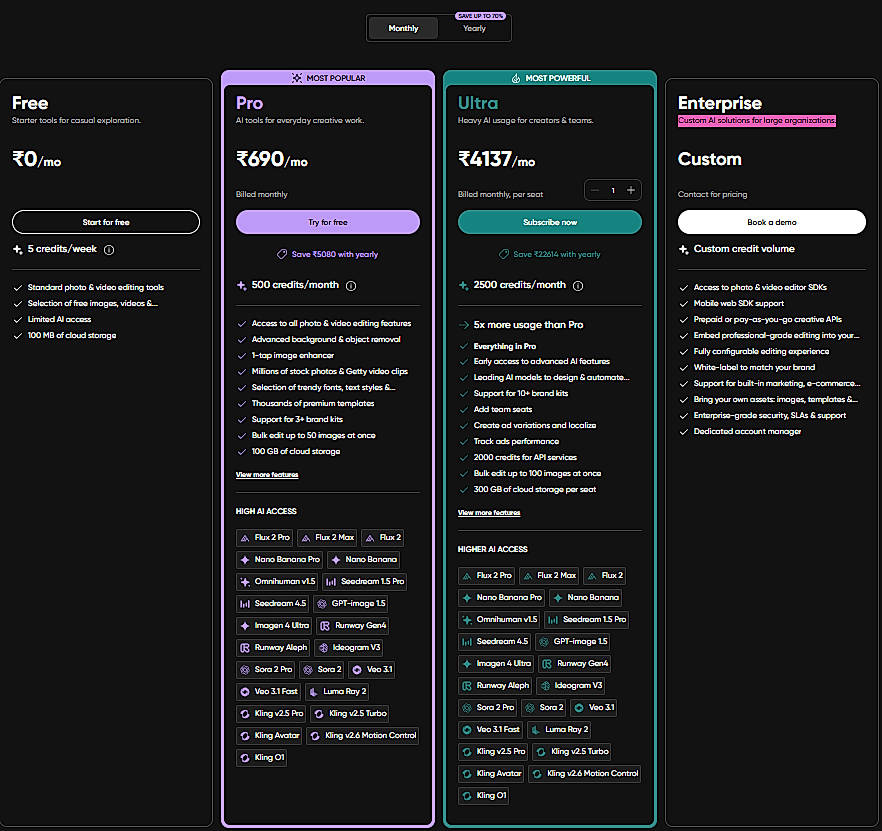Click the Save up to 70% badge

480,16
